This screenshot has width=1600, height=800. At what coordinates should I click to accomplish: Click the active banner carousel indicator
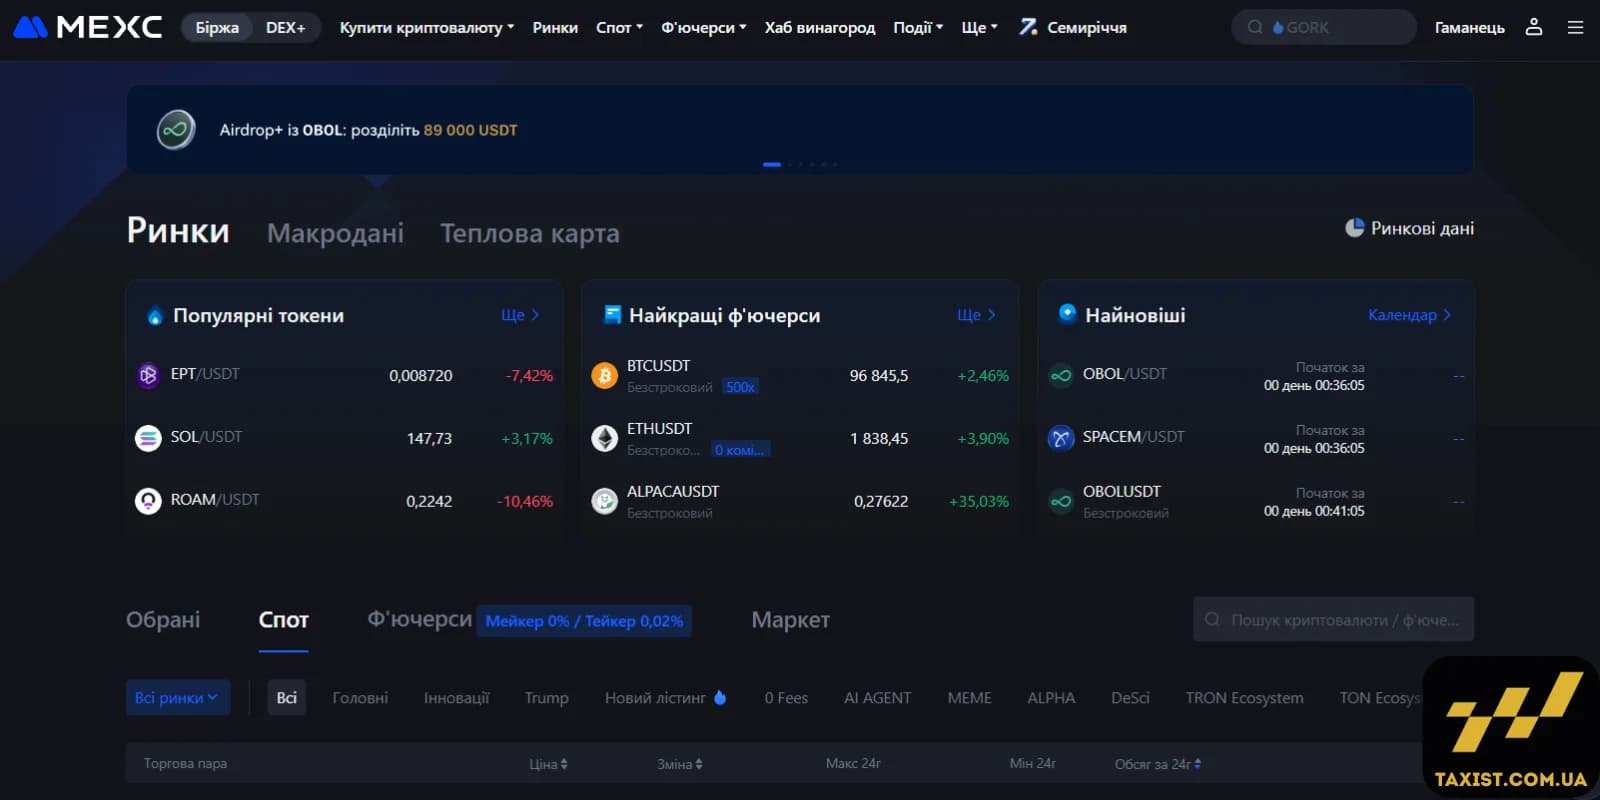(772, 164)
